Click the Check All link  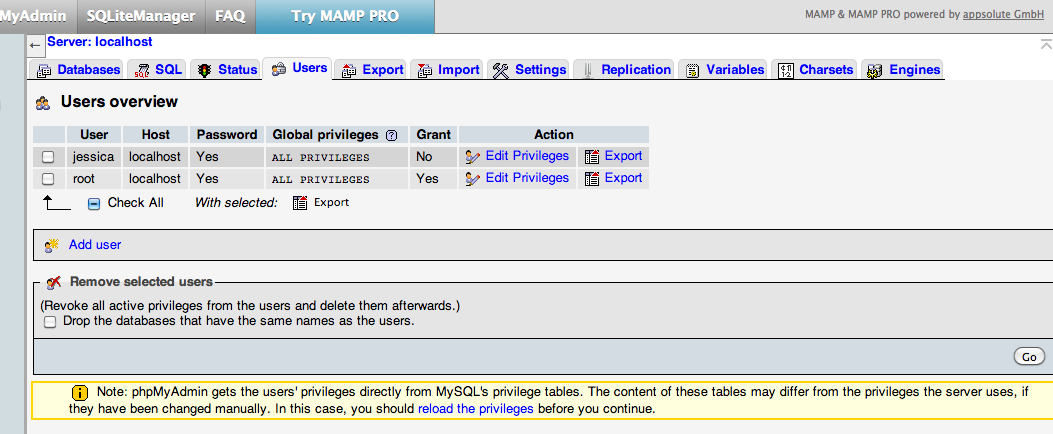point(136,203)
